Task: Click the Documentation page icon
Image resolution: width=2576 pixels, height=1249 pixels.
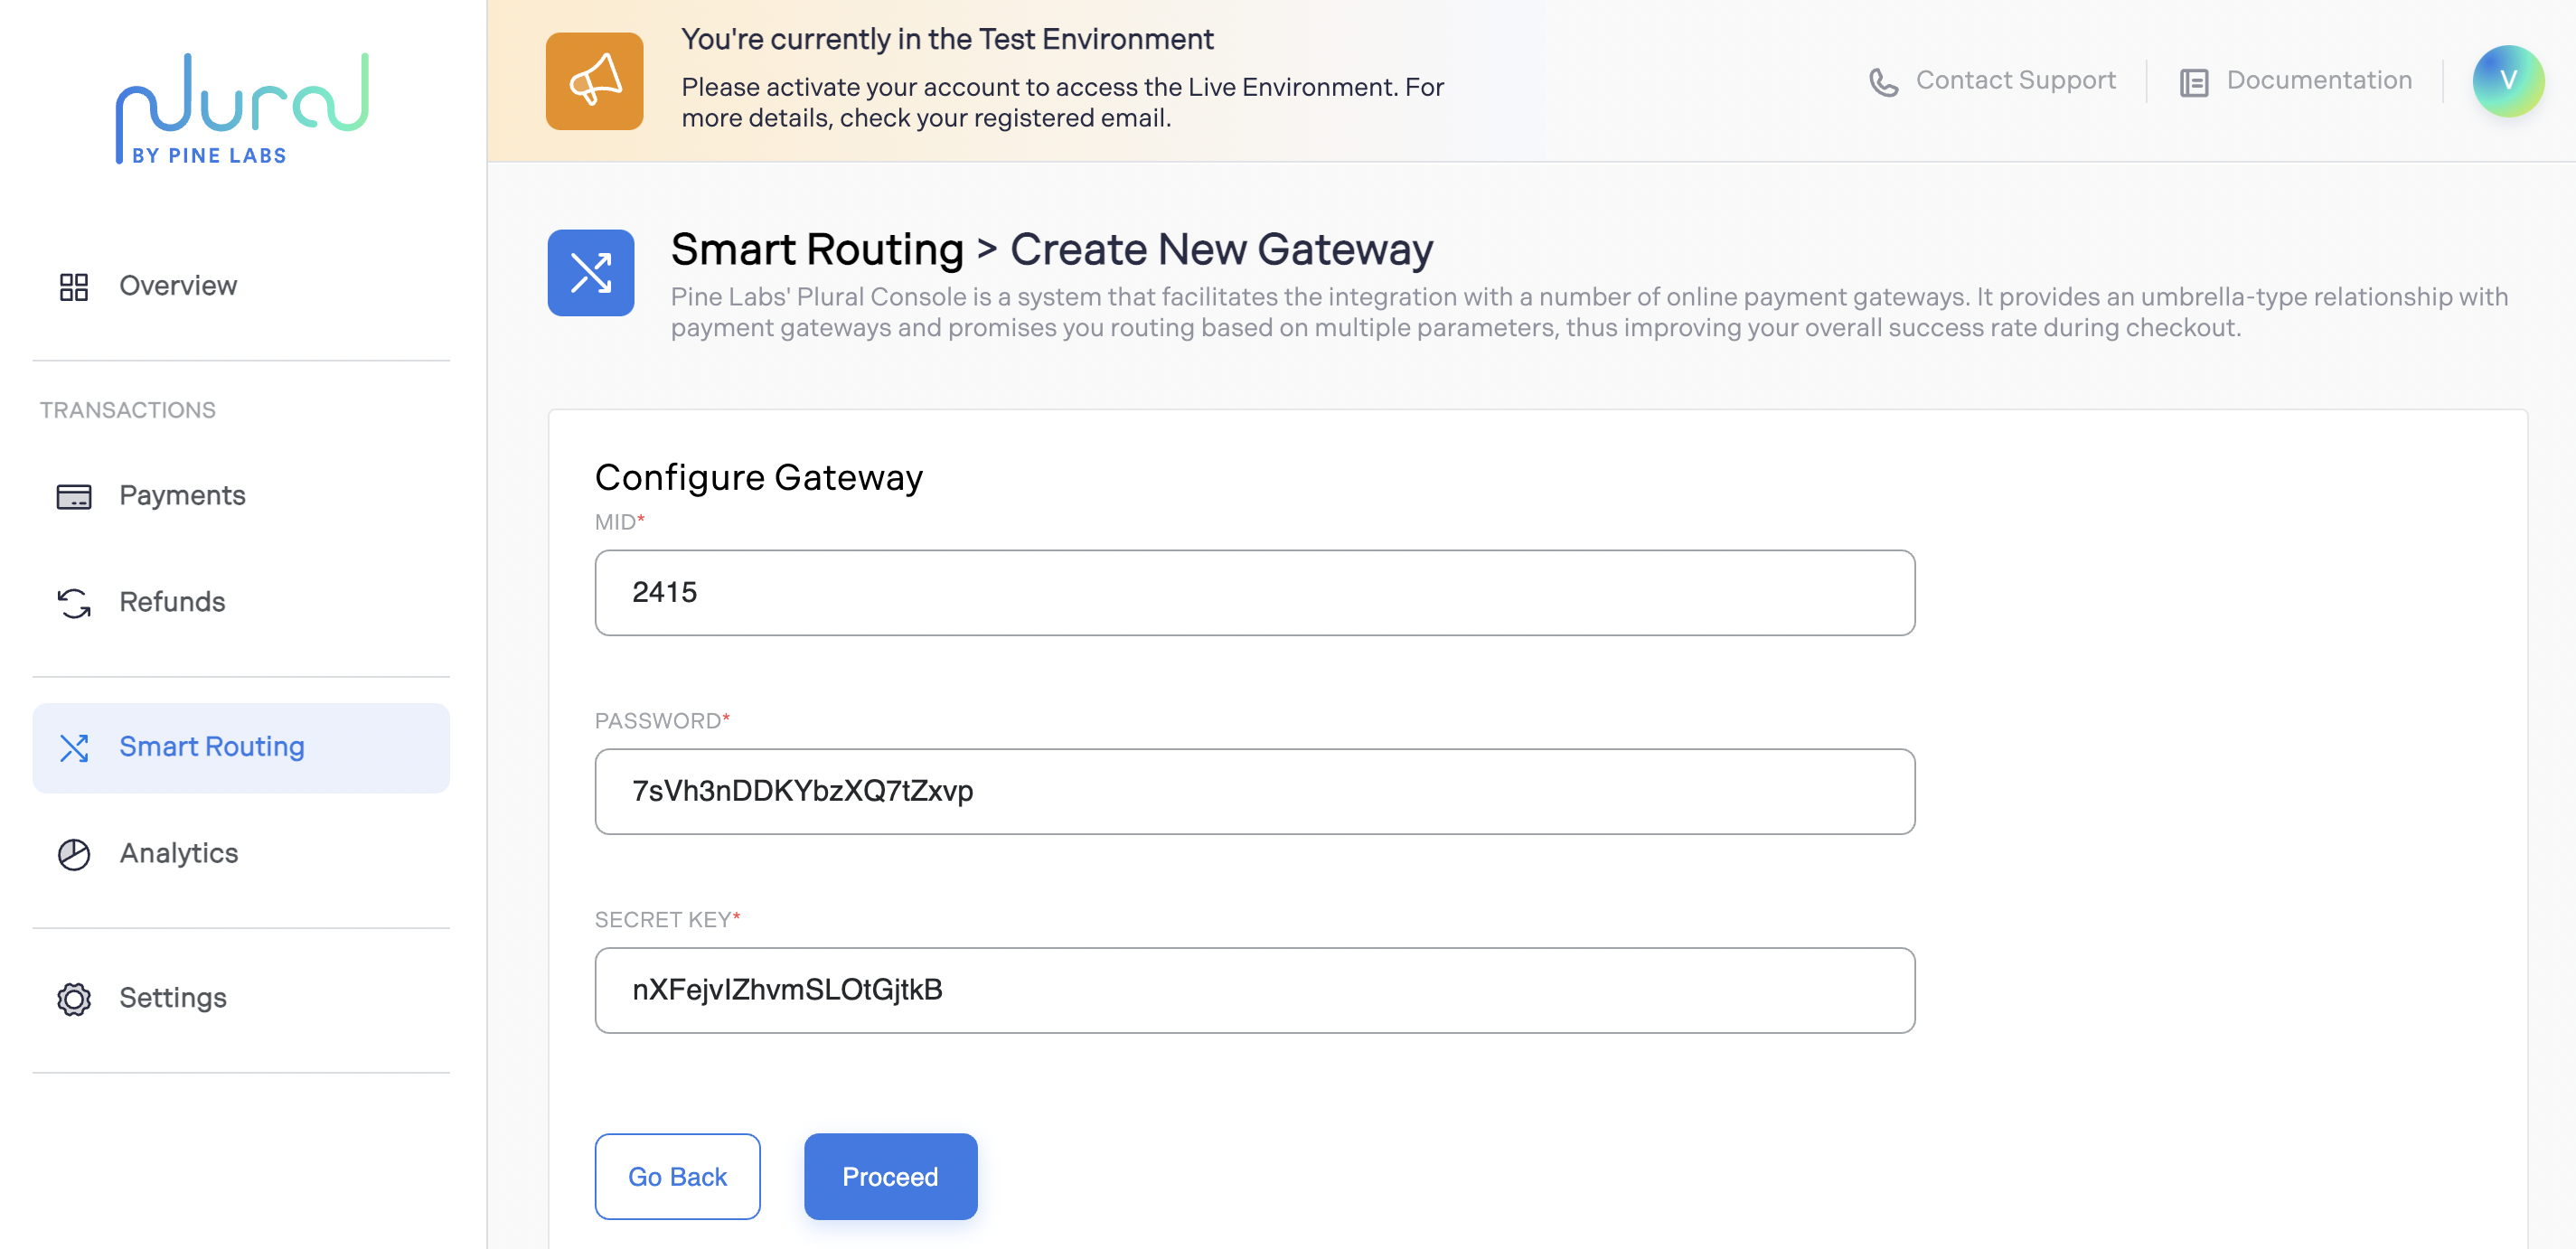Action: coord(2193,81)
